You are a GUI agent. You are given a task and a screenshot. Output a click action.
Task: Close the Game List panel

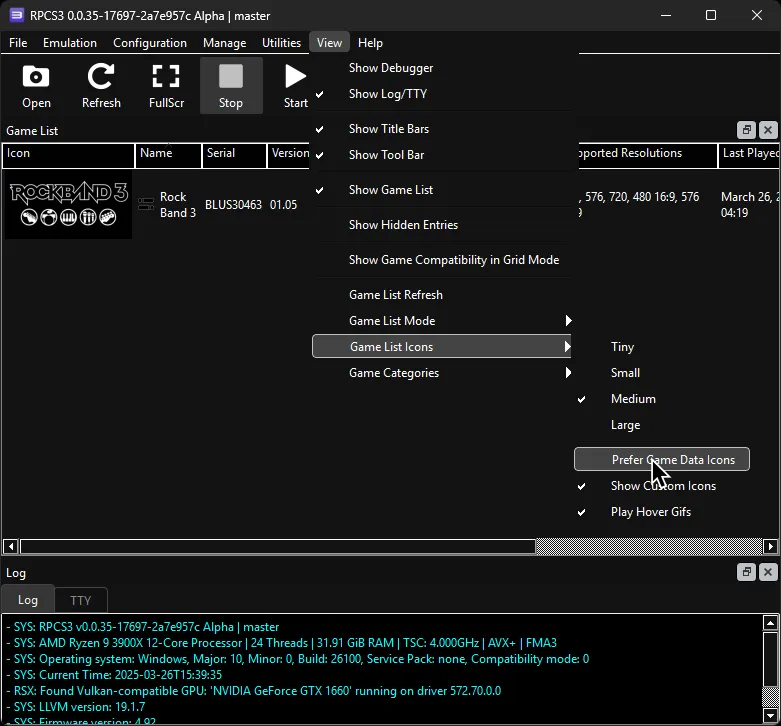click(x=768, y=130)
